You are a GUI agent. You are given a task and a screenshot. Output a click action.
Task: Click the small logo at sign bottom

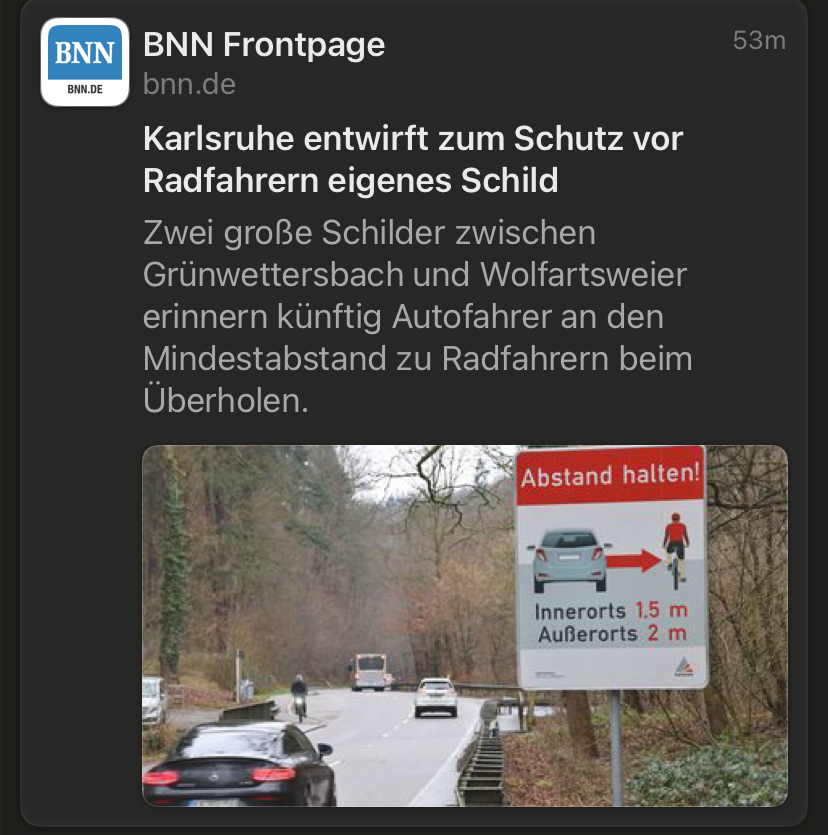click(684, 667)
